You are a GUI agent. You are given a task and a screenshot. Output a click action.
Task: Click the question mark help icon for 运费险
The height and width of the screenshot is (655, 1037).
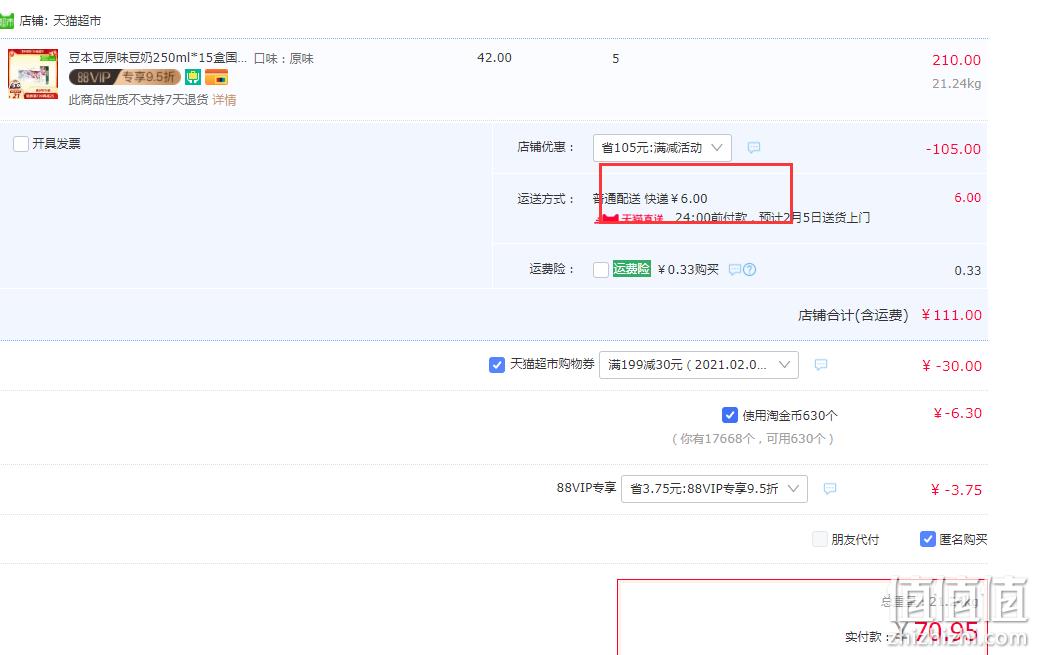(749, 269)
